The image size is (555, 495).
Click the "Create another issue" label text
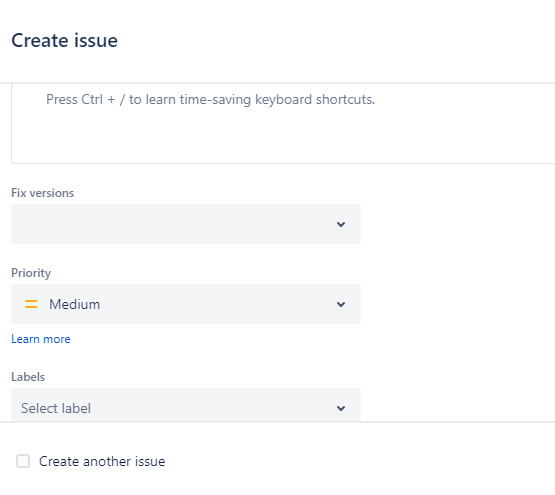[102, 461]
